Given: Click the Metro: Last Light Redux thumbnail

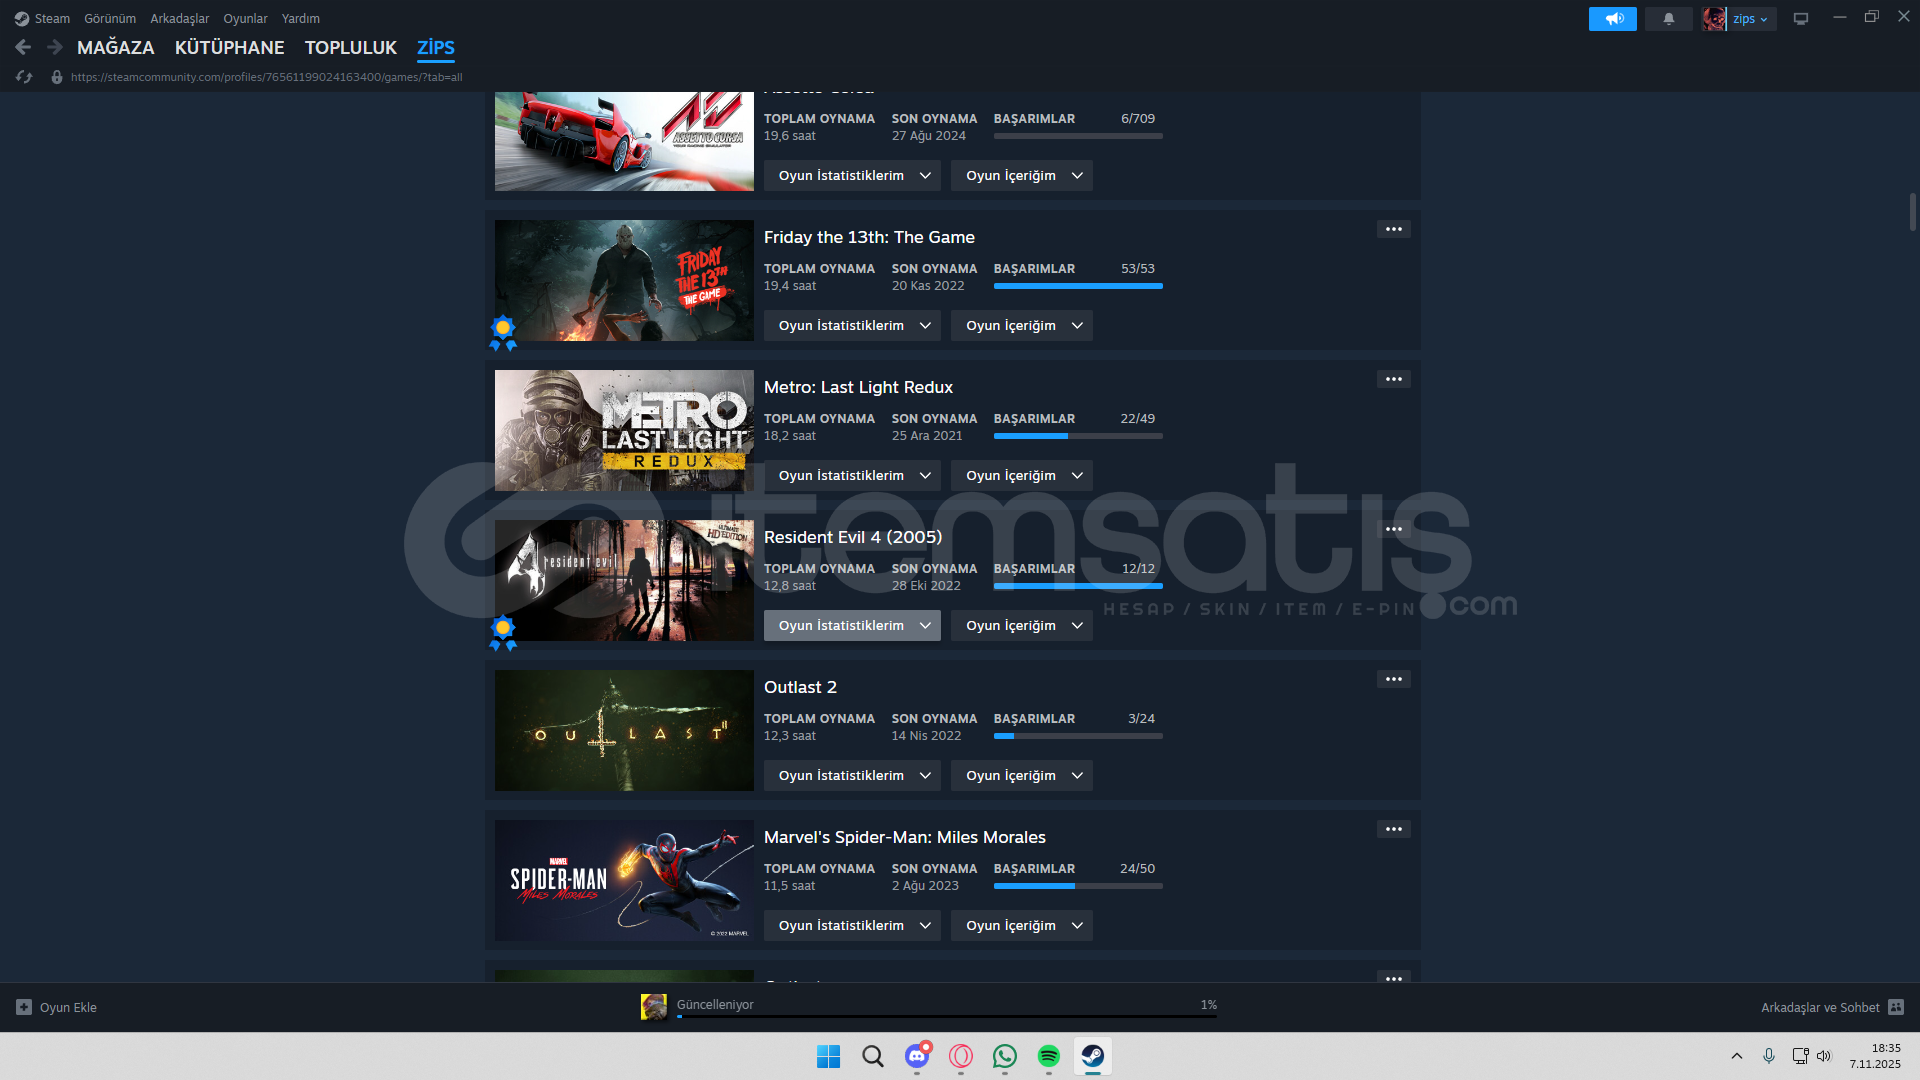Looking at the screenshot, I should (624, 430).
